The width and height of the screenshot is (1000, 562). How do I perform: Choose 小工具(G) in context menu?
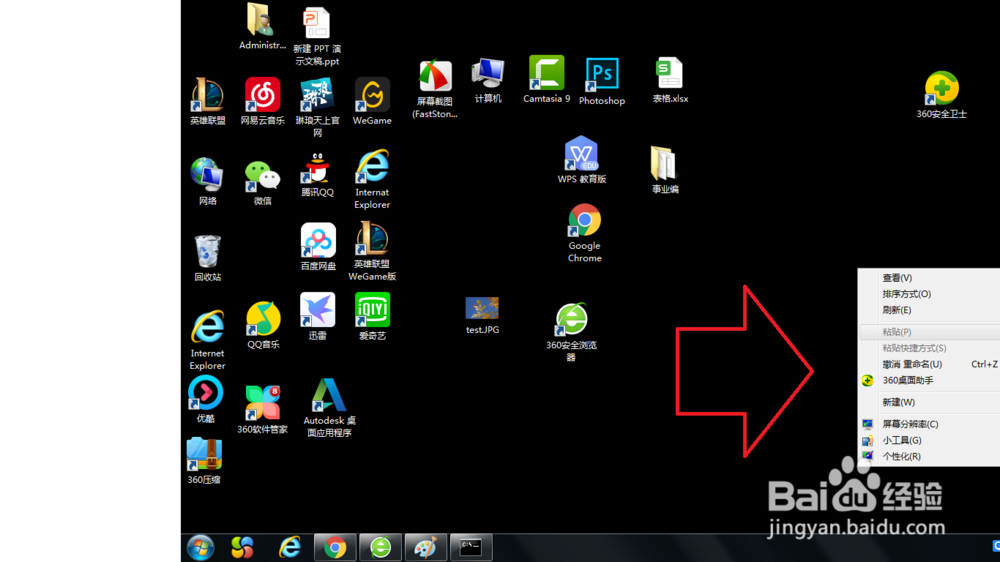929,440
